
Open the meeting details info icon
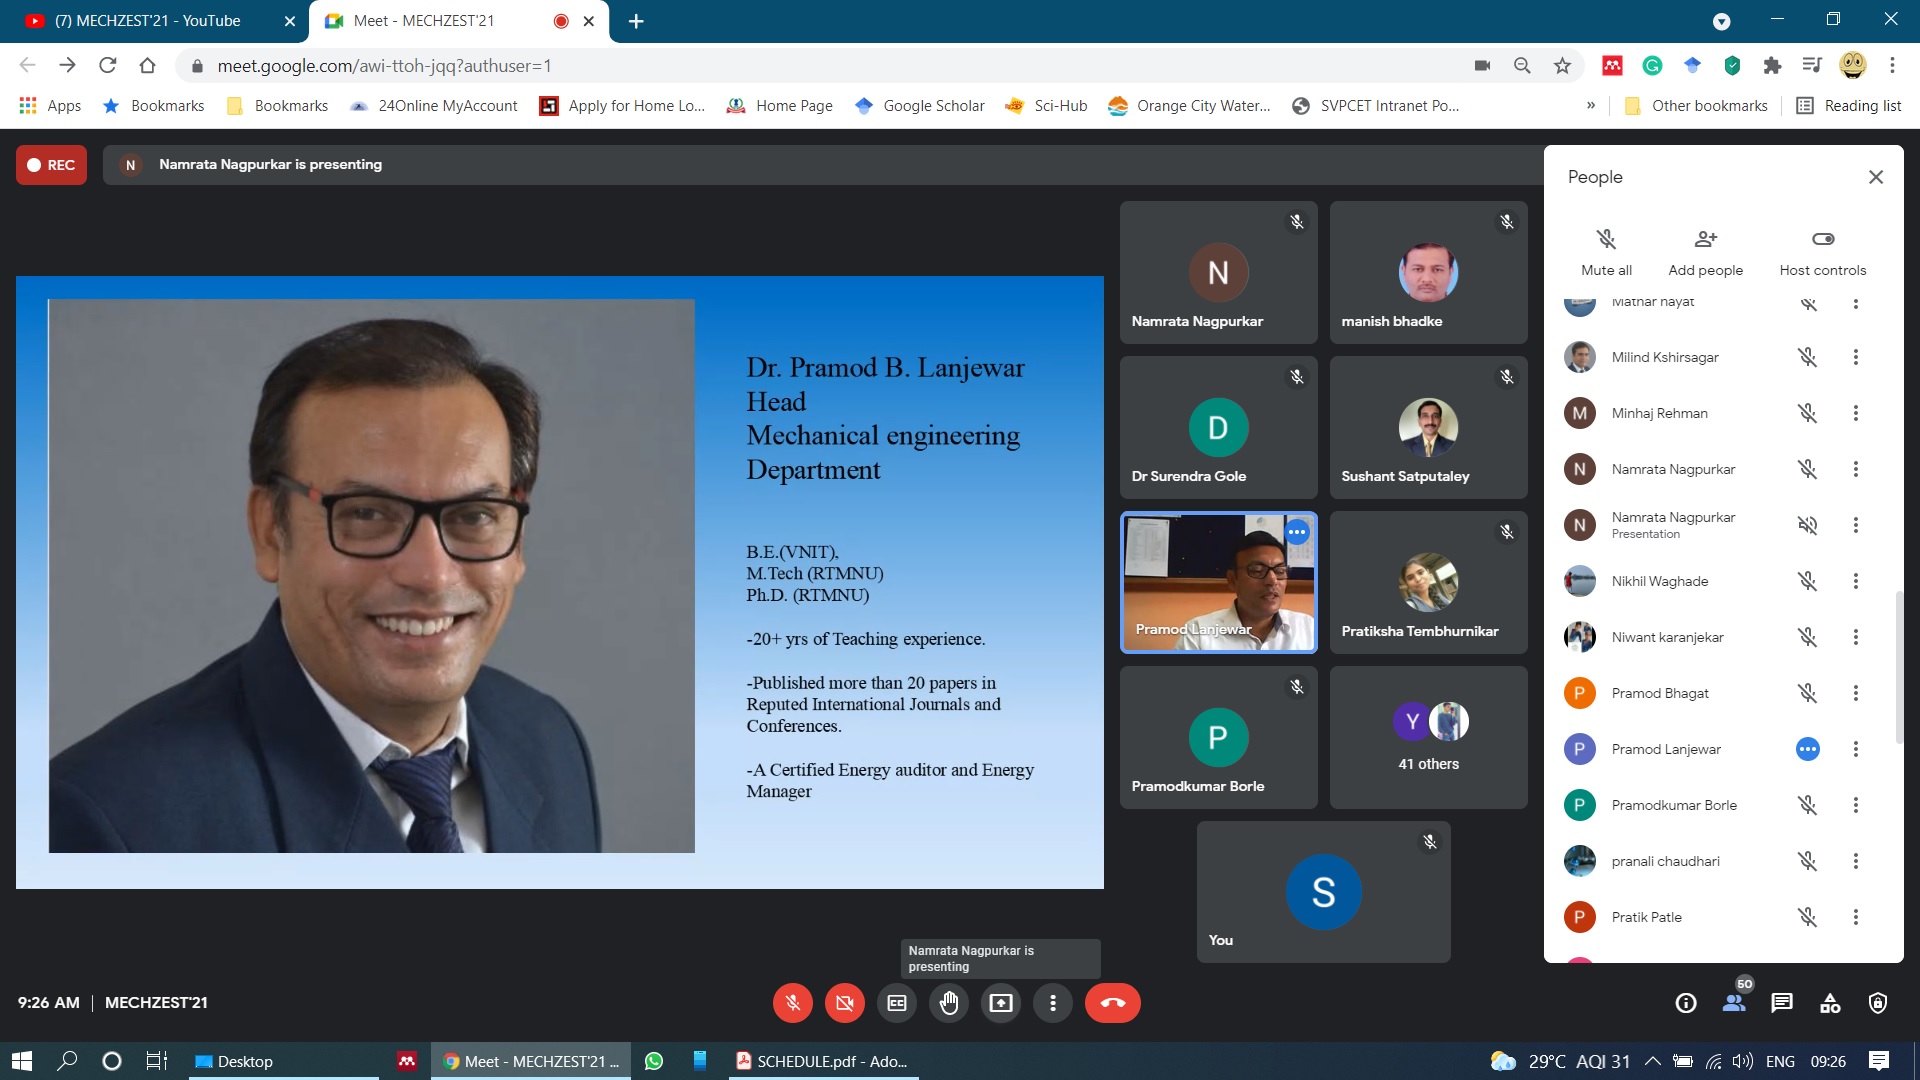coord(1686,1003)
